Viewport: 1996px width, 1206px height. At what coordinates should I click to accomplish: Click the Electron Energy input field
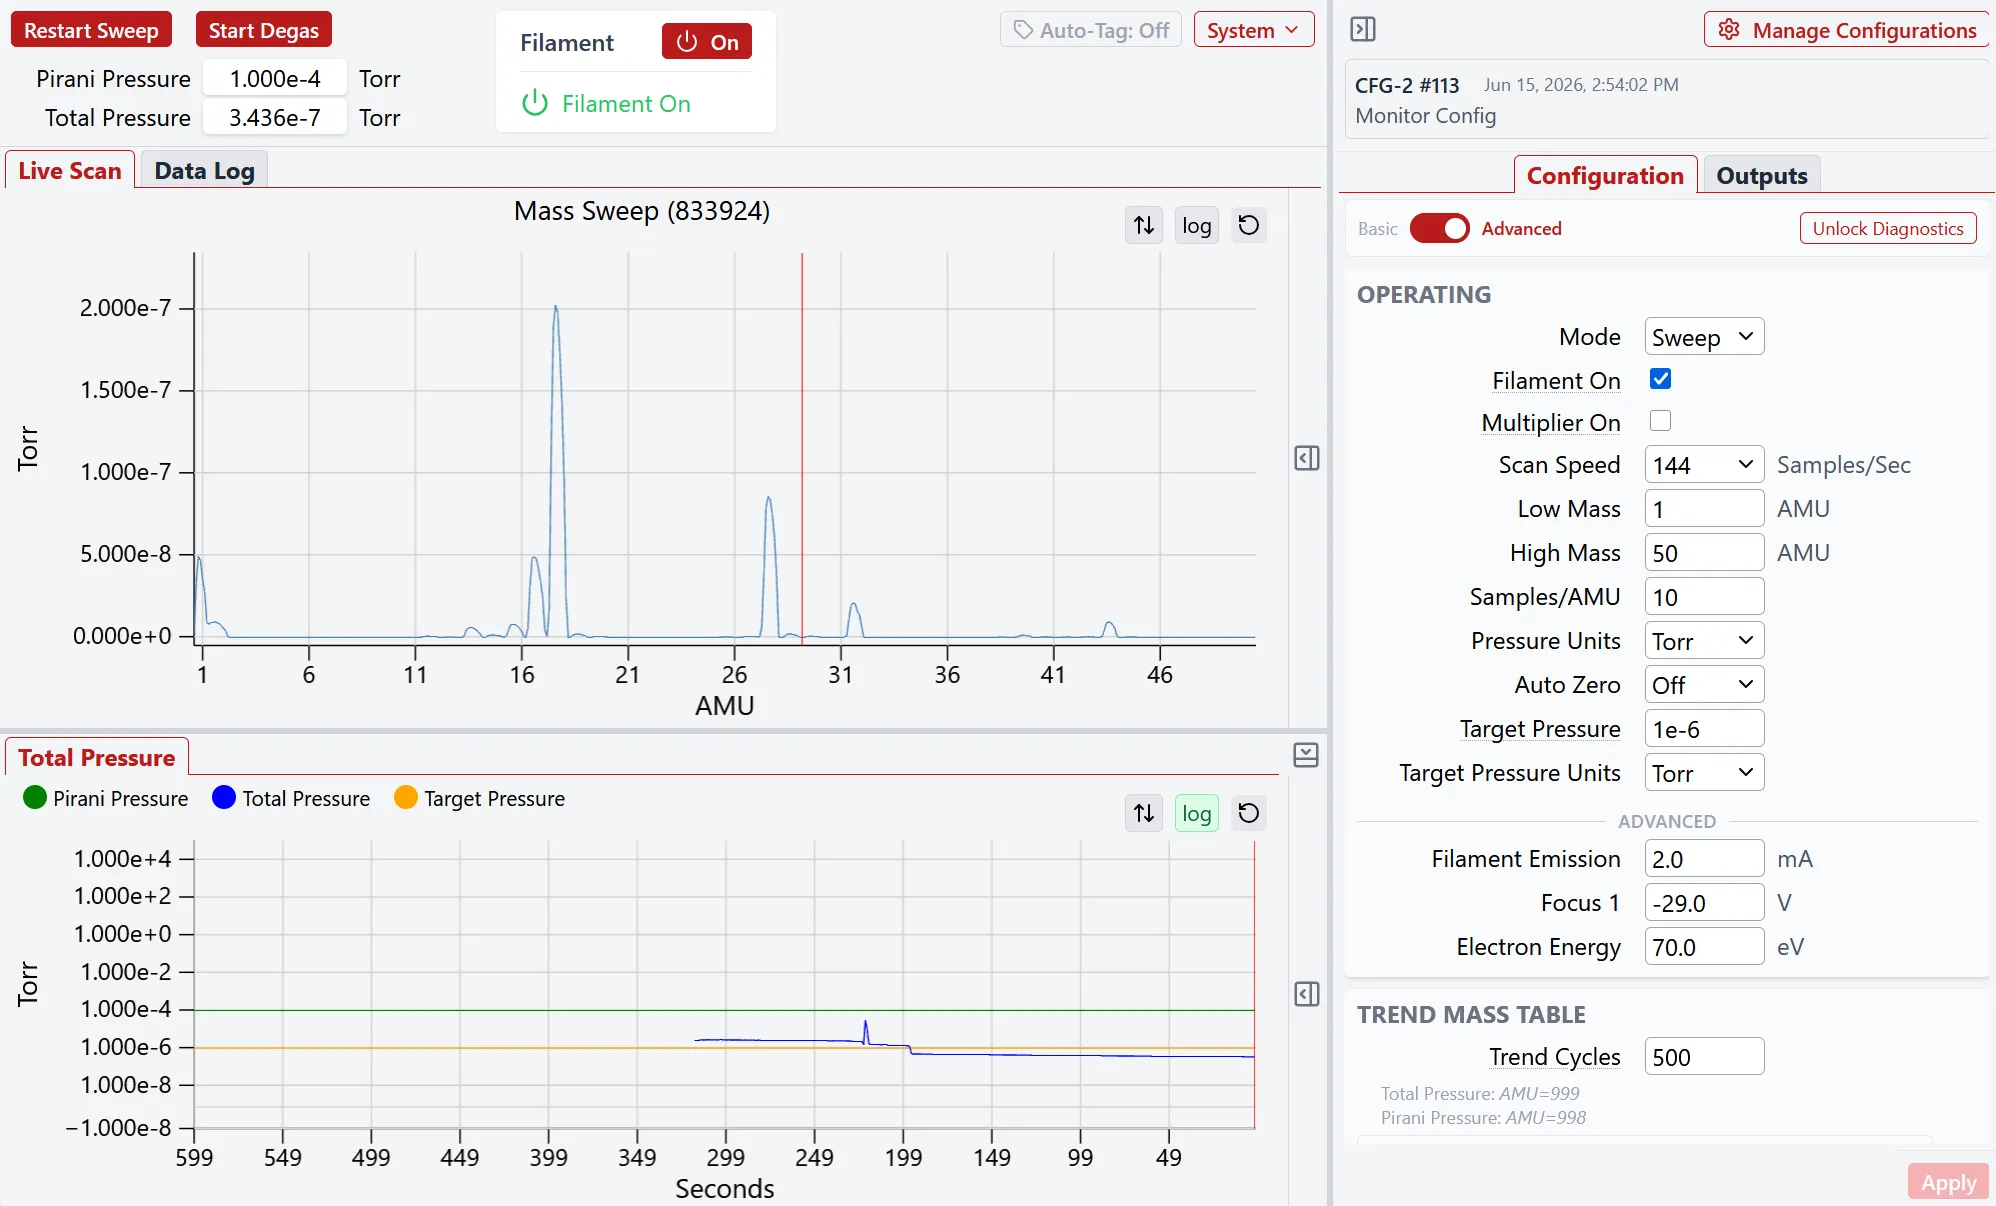(x=1704, y=947)
